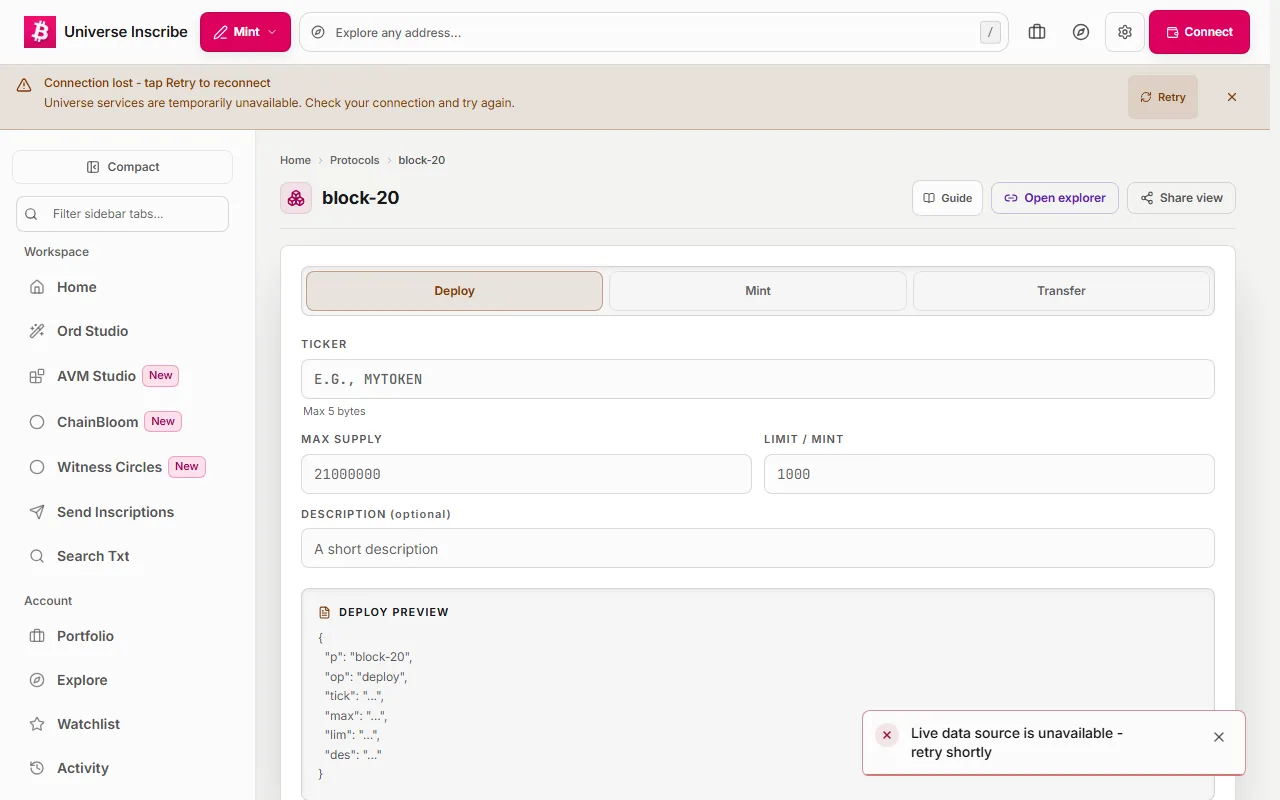The width and height of the screenshot is (1280, 800).
Task: Click the Max 5 bytes hint text
Action: click(x=334, y=411)
